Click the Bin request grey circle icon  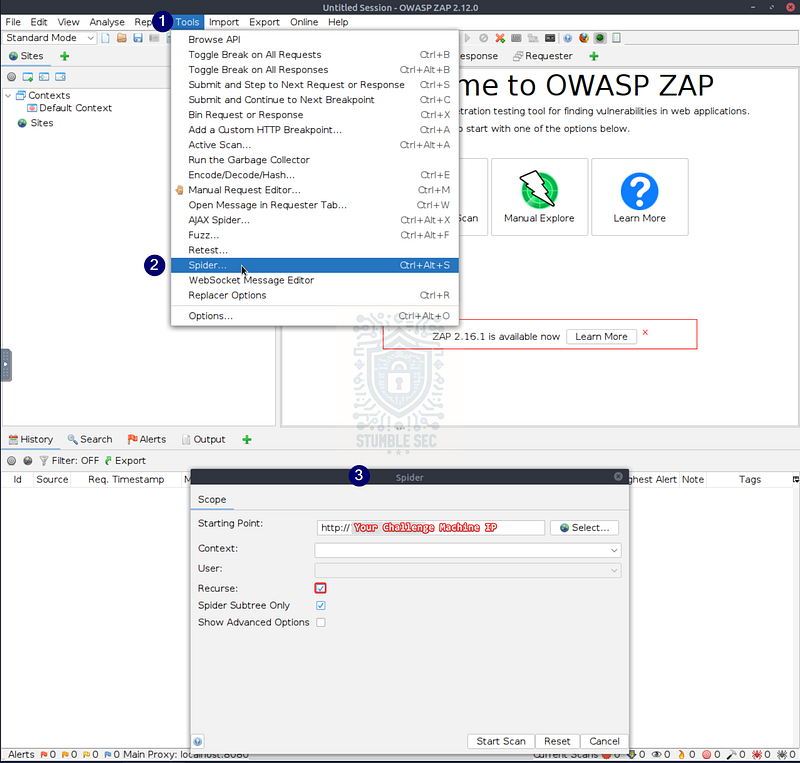484,38
